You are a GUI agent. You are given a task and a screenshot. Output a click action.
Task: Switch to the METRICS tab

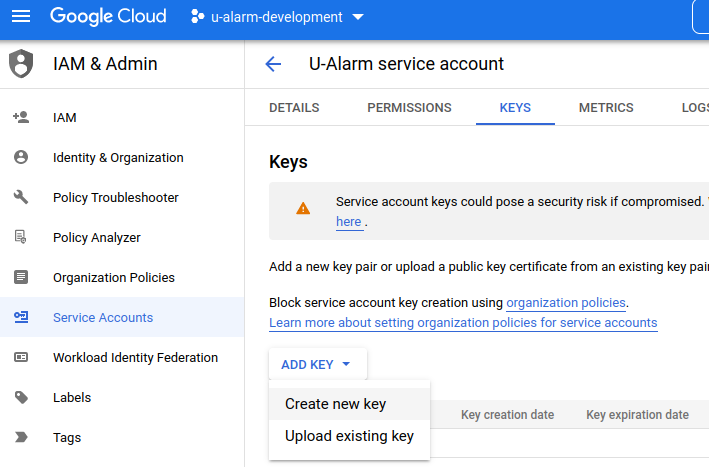click(x=606, y=108)
